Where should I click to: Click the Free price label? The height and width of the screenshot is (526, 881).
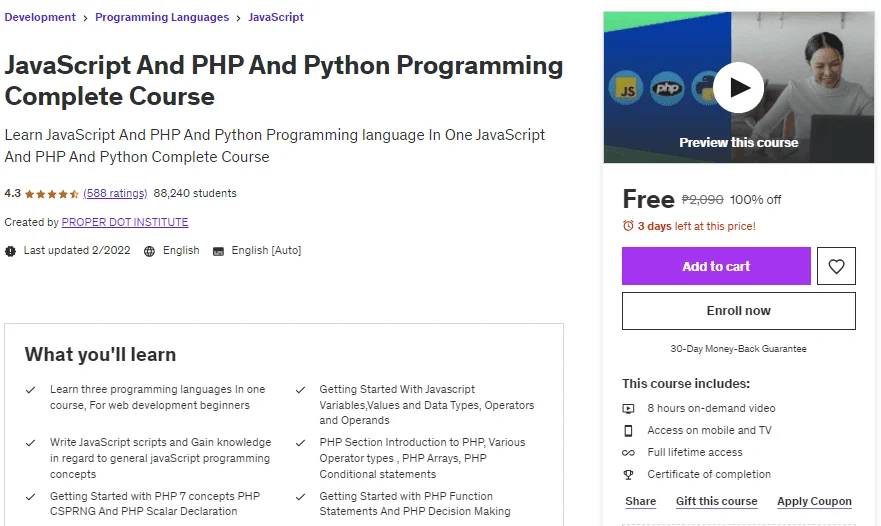pyautogui.click(x=648, y=199)
